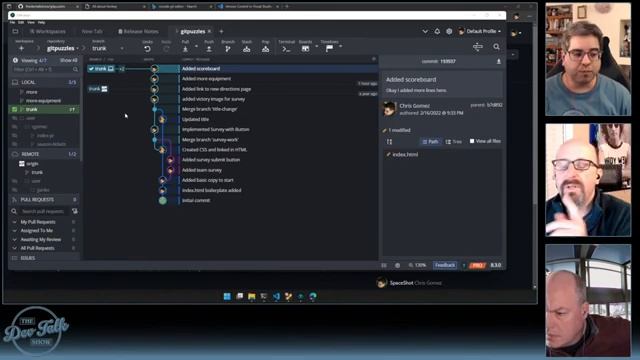Switch to the New Tab tab
The width and height of the screenshot is (640, 360).
click(92, 31)
